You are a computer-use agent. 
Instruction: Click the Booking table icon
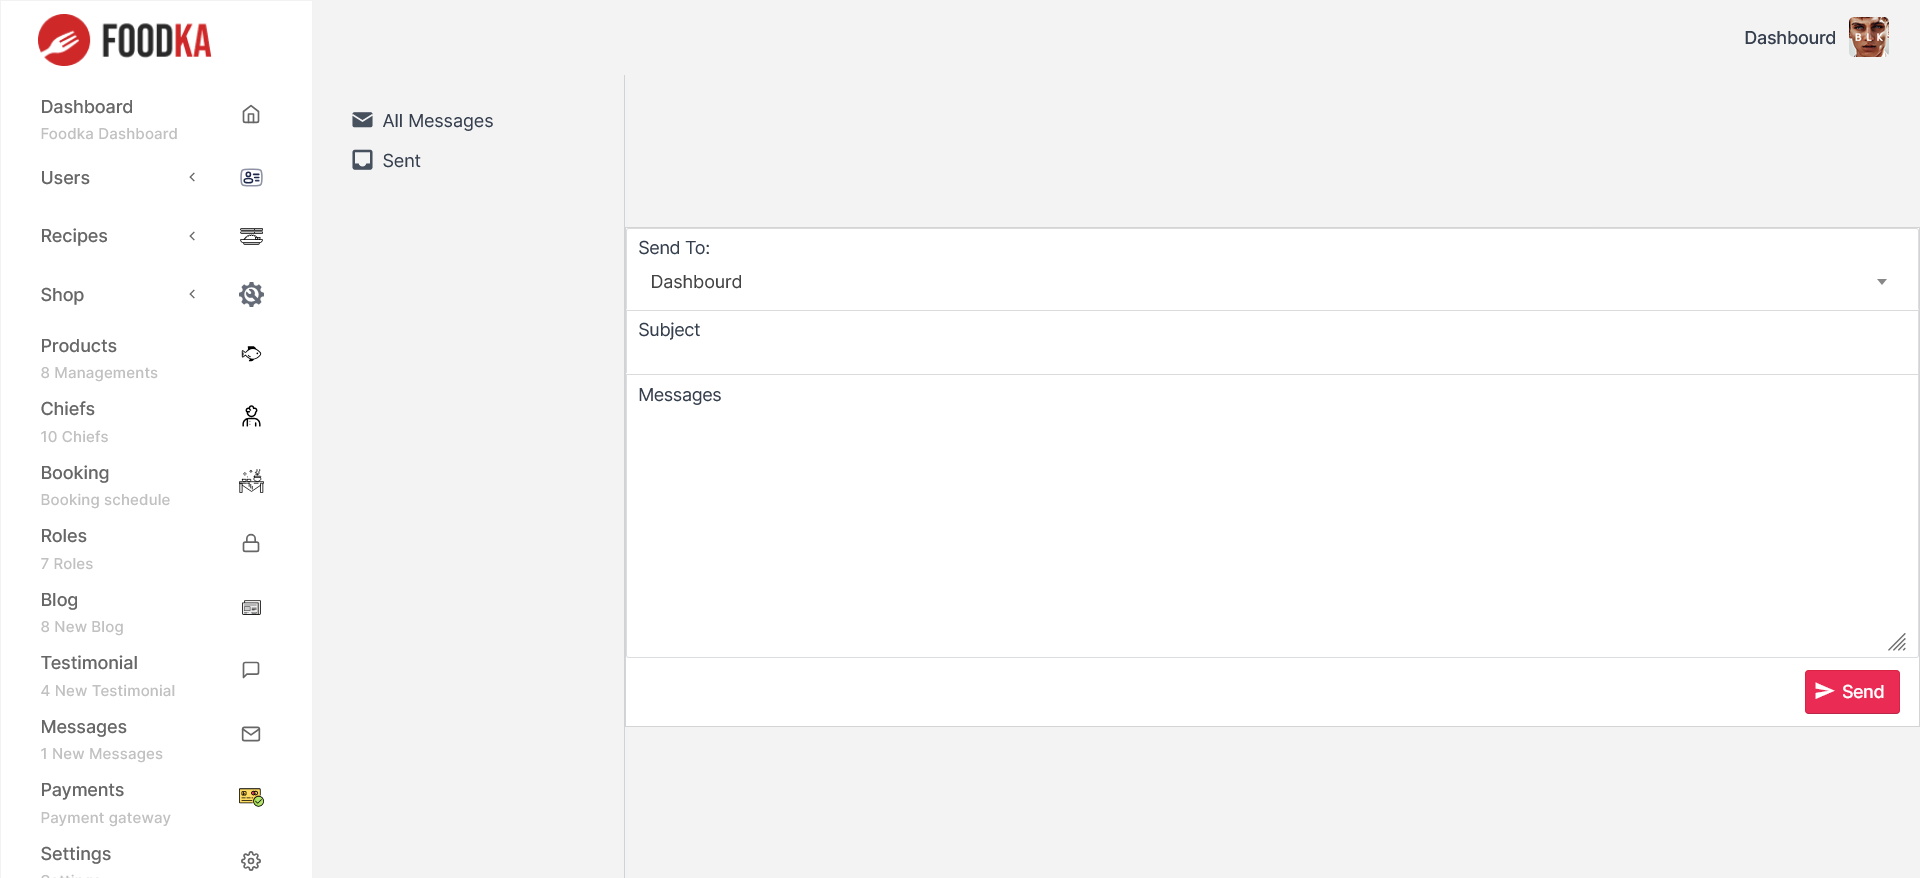[251, 481]
